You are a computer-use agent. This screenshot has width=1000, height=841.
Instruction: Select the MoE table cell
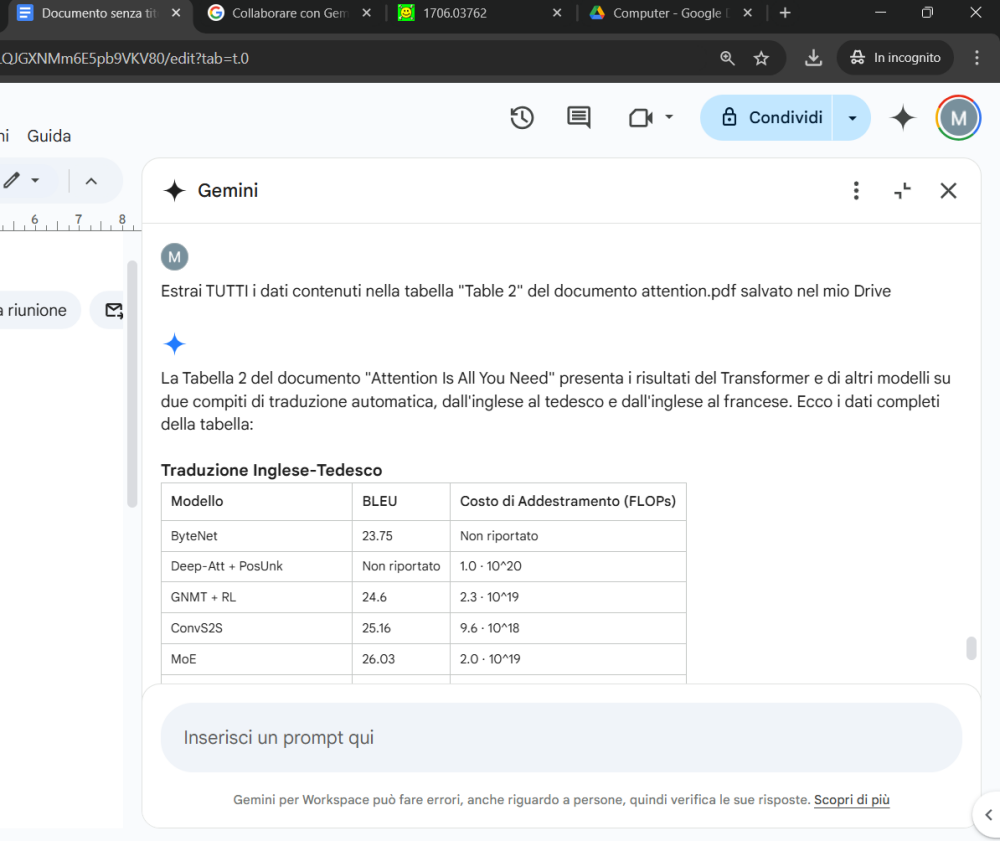coord(257,659)
